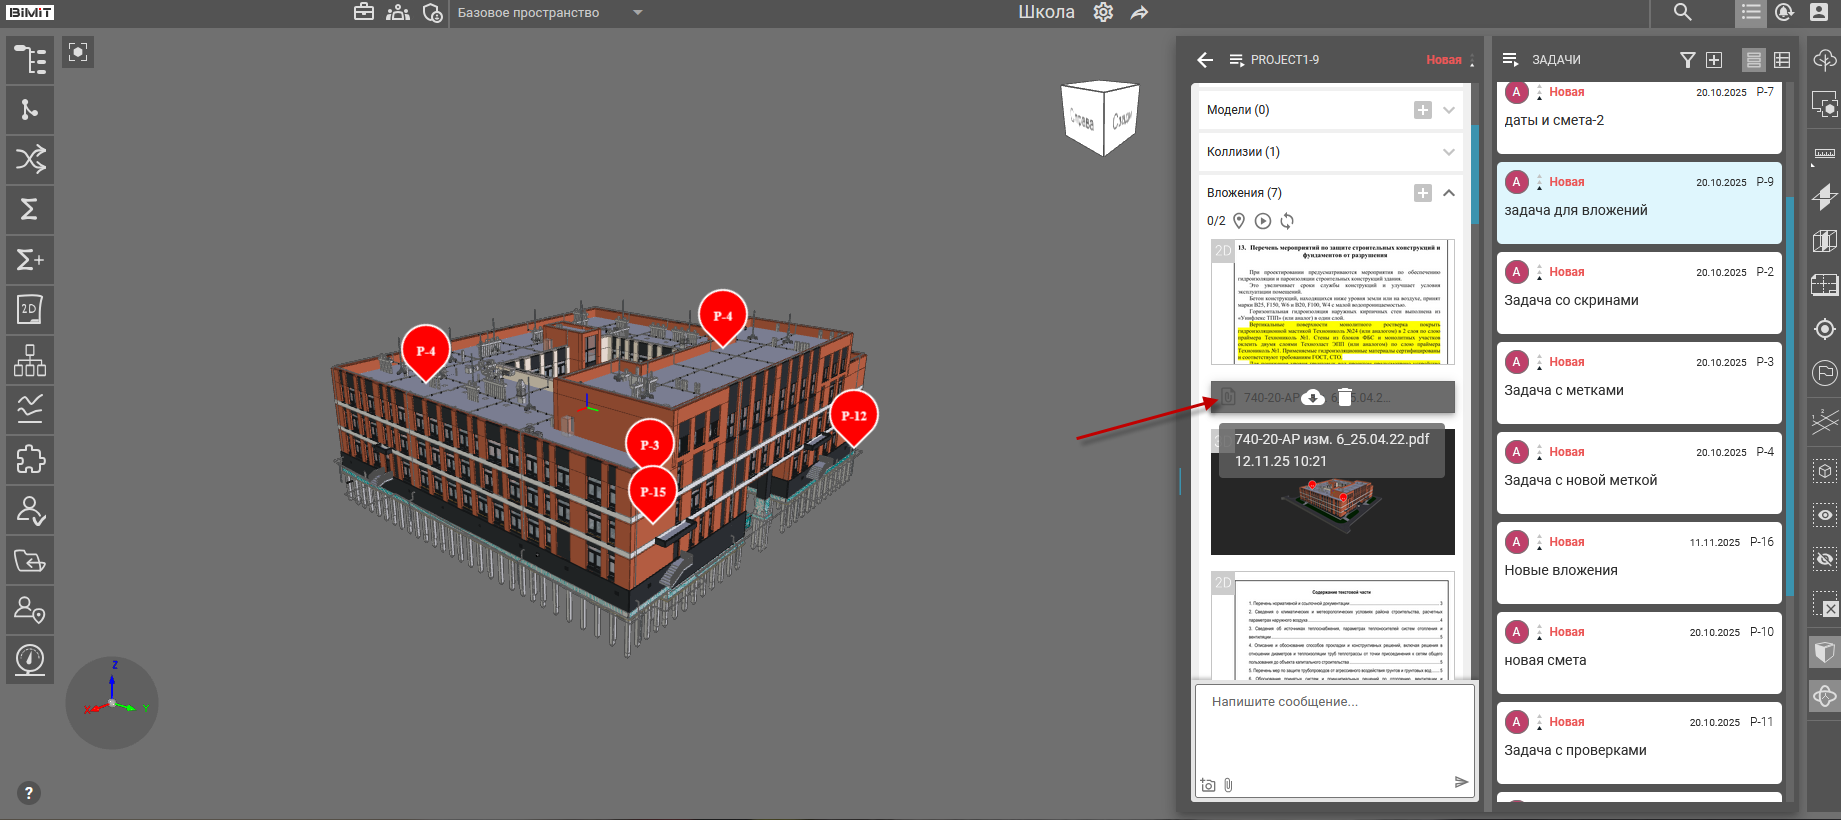Open the 2D sheet tool in left sidebar
Viewport: 1841px width, 820px height.
(x=29, y=310)
